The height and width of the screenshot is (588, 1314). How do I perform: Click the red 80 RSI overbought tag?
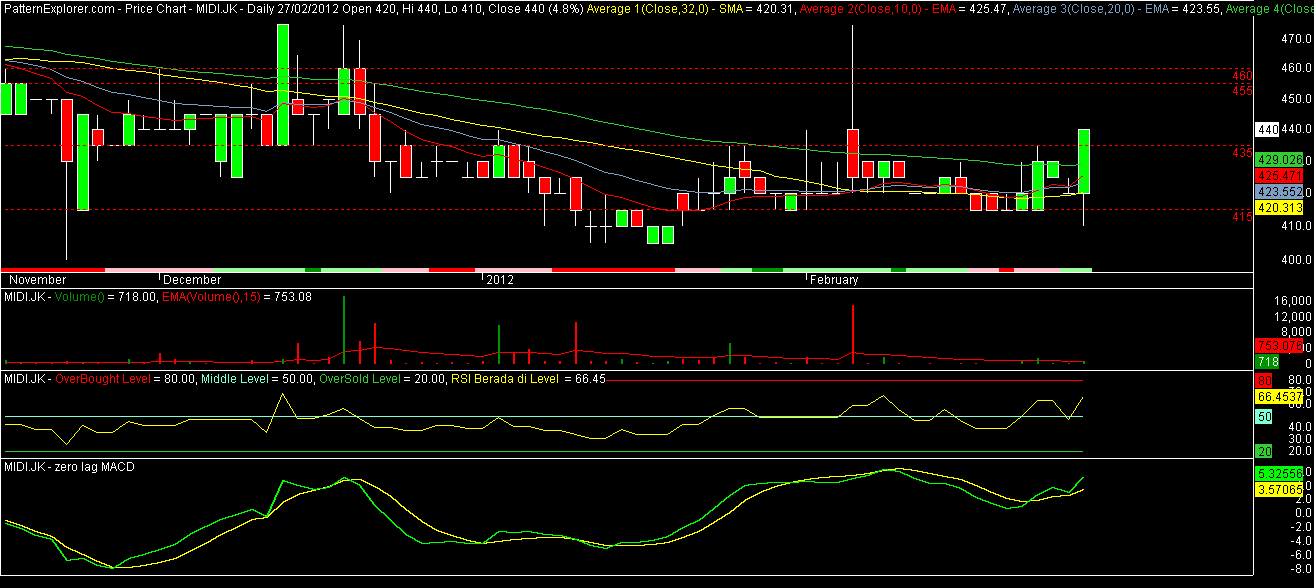tap(1264, 381)
